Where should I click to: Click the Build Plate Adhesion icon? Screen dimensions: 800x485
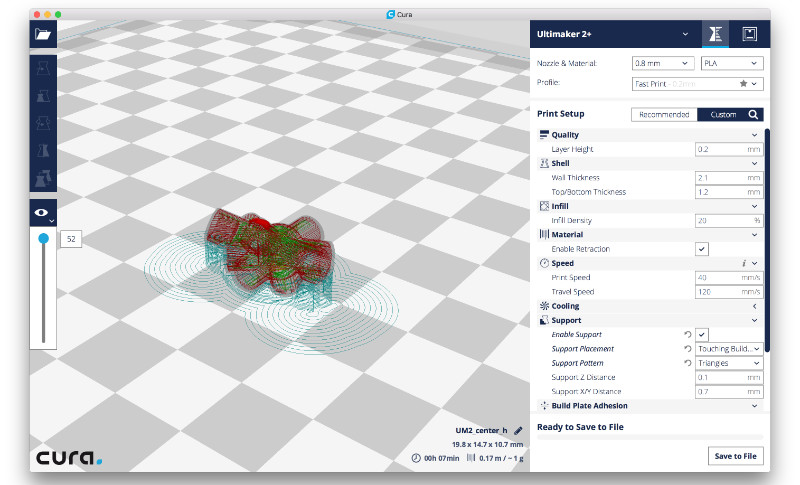(544, 406)
